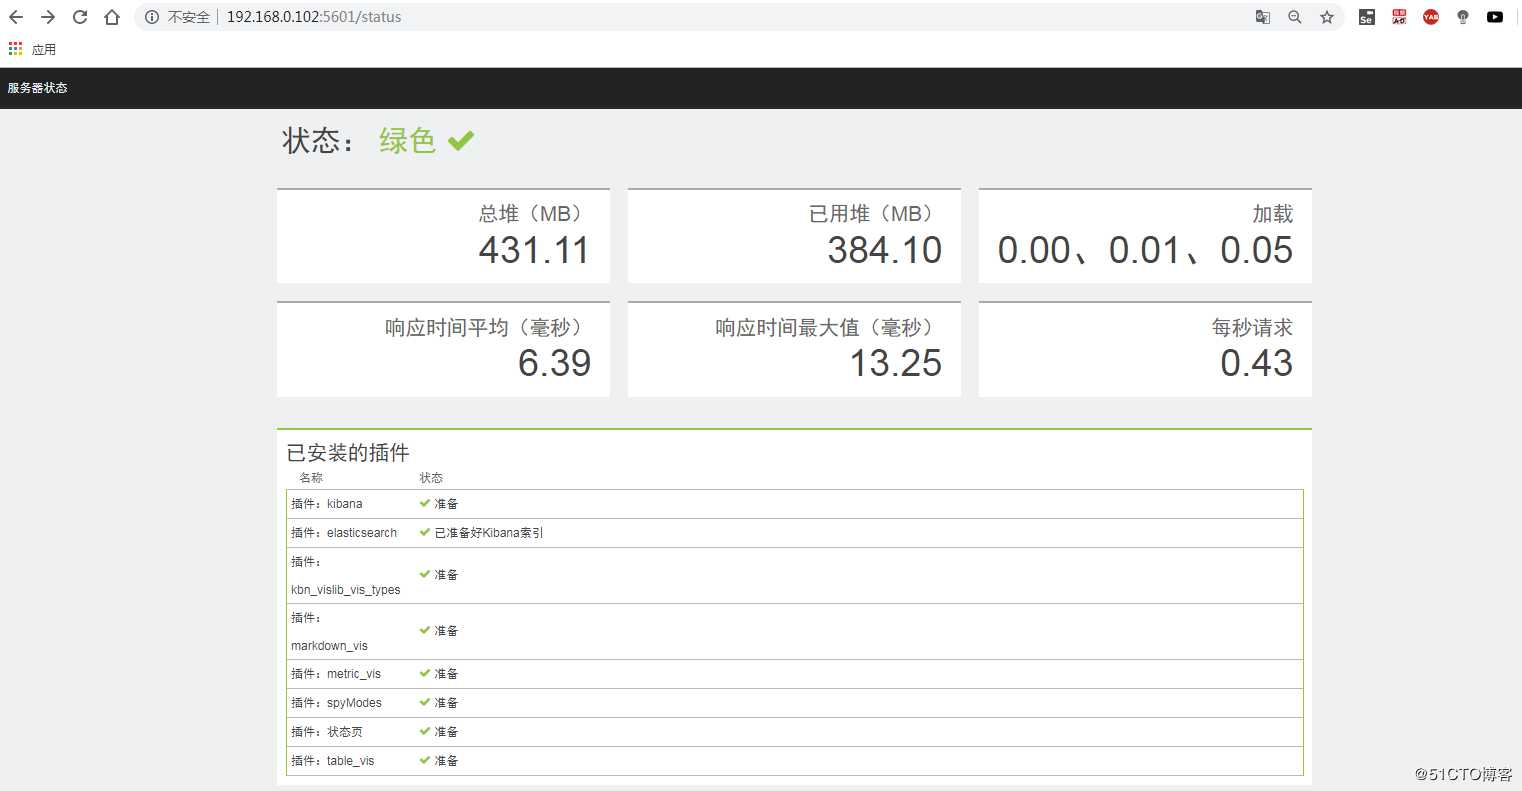Click the green check icon in the elasticsearch row
1522x791 pixels.
pyautogui.click(x=425, y=532)
